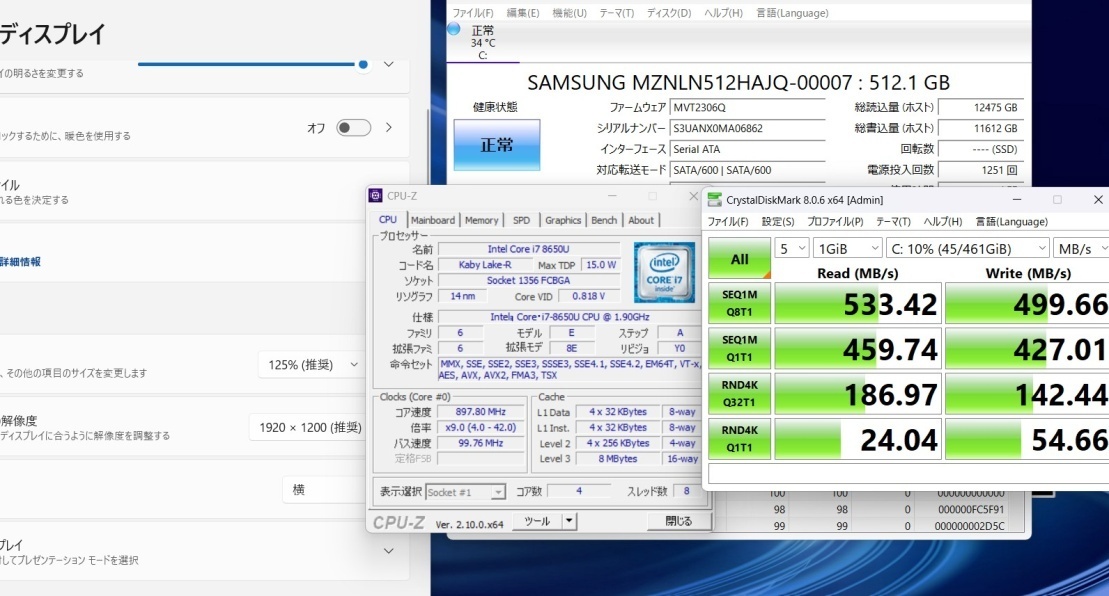
Task: Click the 499.66 write result cell
Action: pos(1028,304)
